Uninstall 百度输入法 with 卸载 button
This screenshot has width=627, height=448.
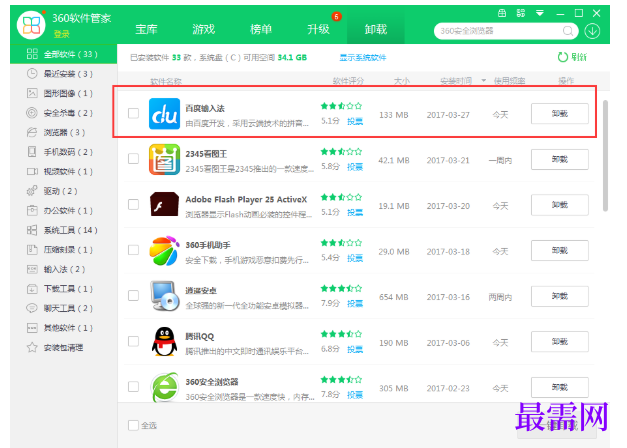click(559, 114)
